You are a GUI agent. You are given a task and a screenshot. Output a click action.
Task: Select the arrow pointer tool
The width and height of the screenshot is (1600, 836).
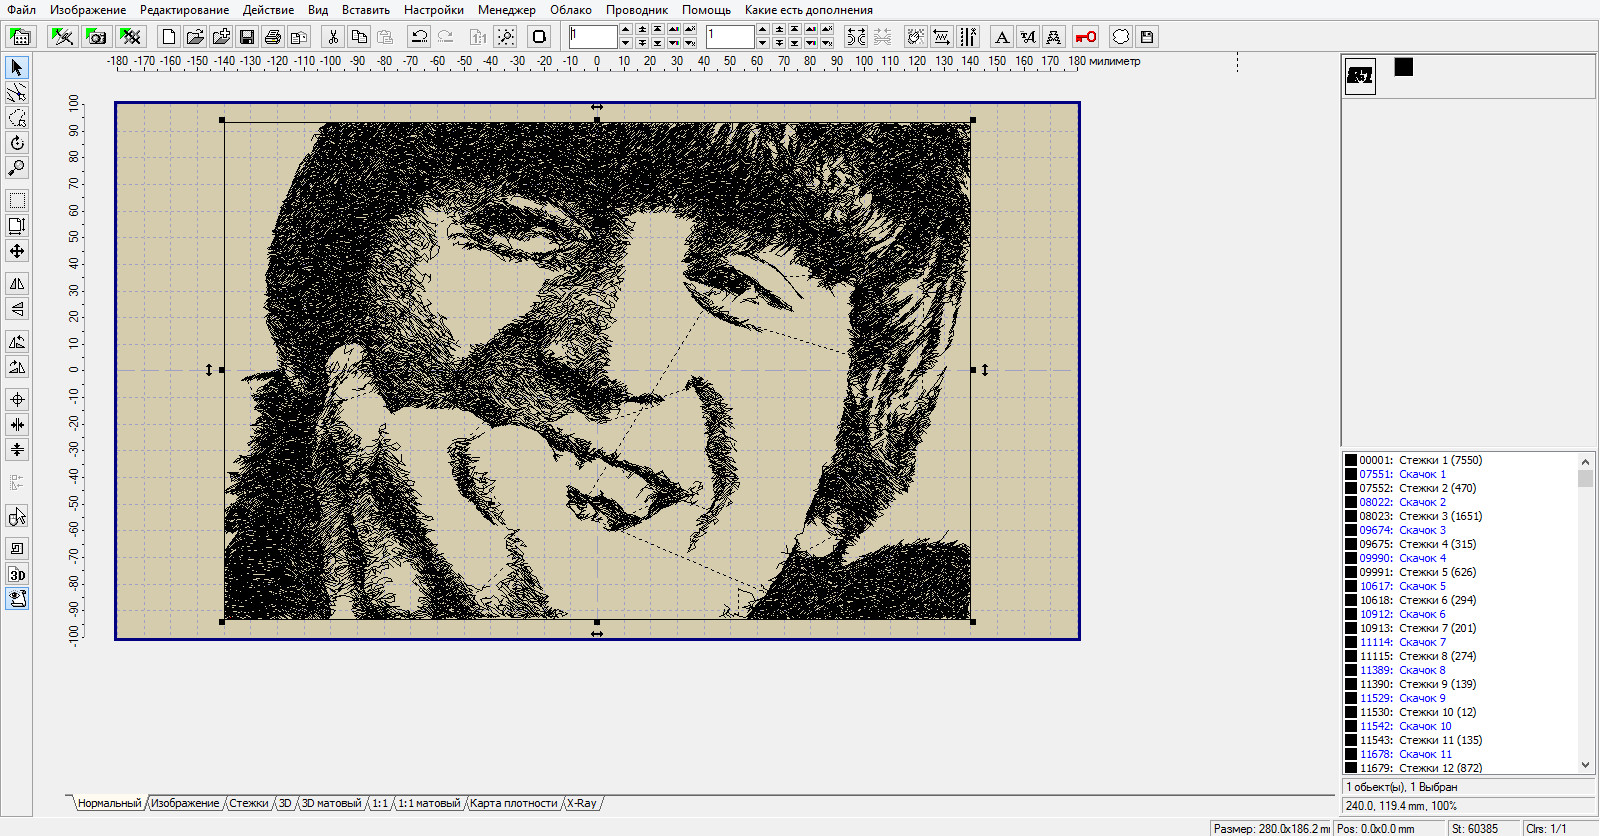(17, 68)
